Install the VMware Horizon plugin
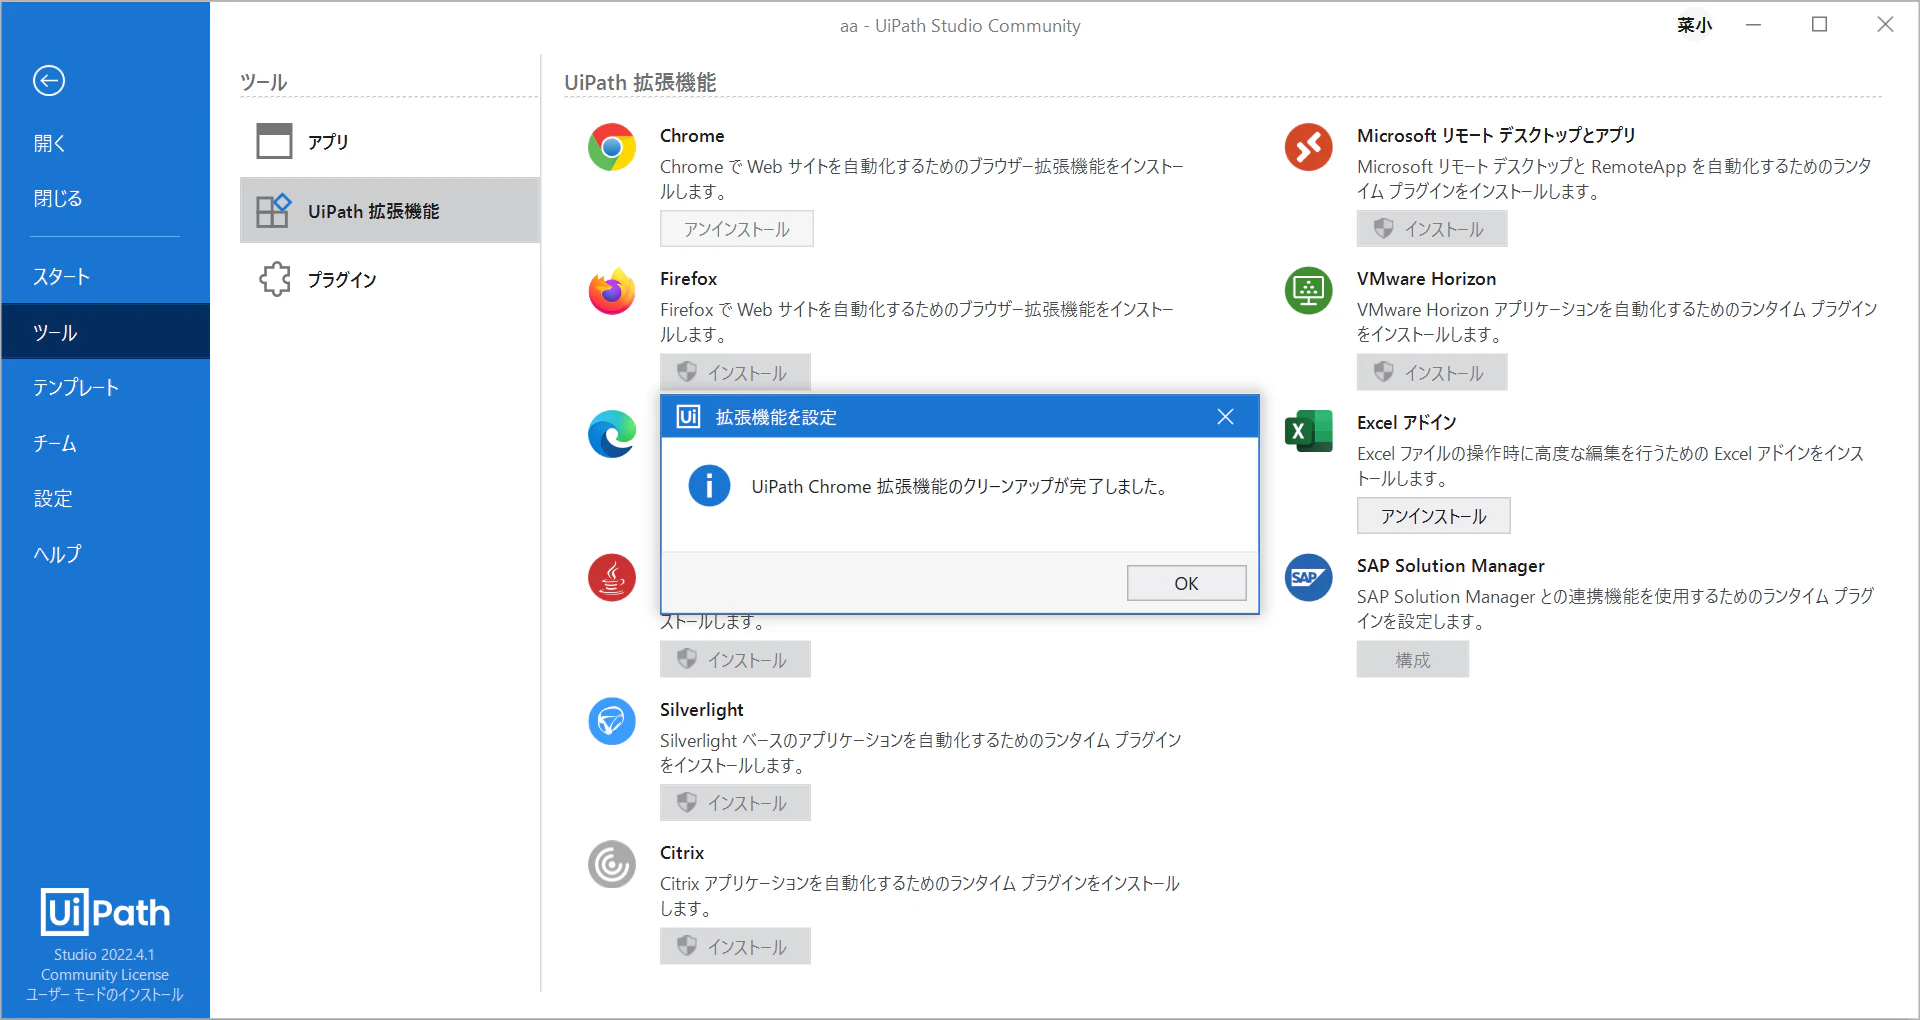Screen dimensions: 1920x1020 coord(1432,372)
